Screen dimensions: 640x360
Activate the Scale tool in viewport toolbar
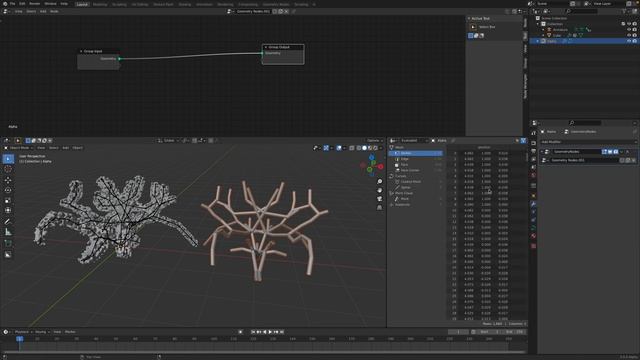coord(8,200)
